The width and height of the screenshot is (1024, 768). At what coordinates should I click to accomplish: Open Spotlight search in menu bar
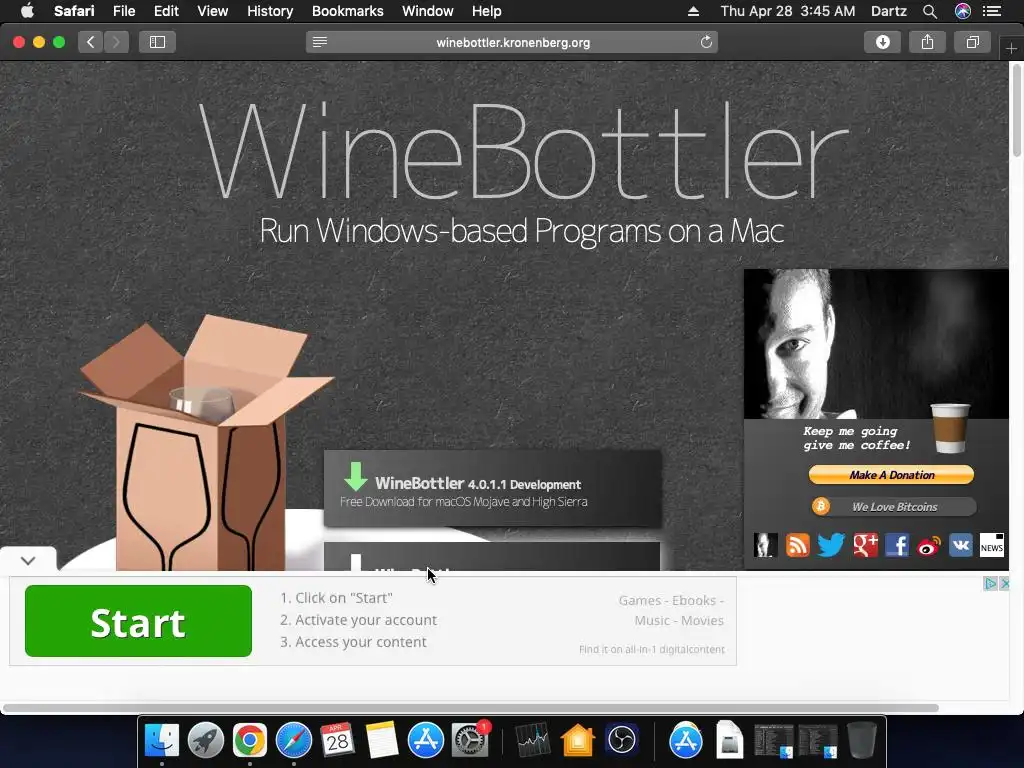pos(930,11)
